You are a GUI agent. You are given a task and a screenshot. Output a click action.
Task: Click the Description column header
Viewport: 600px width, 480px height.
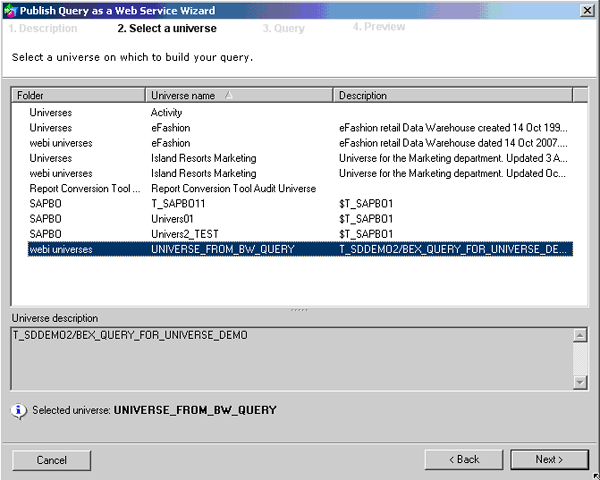[453, 96]
